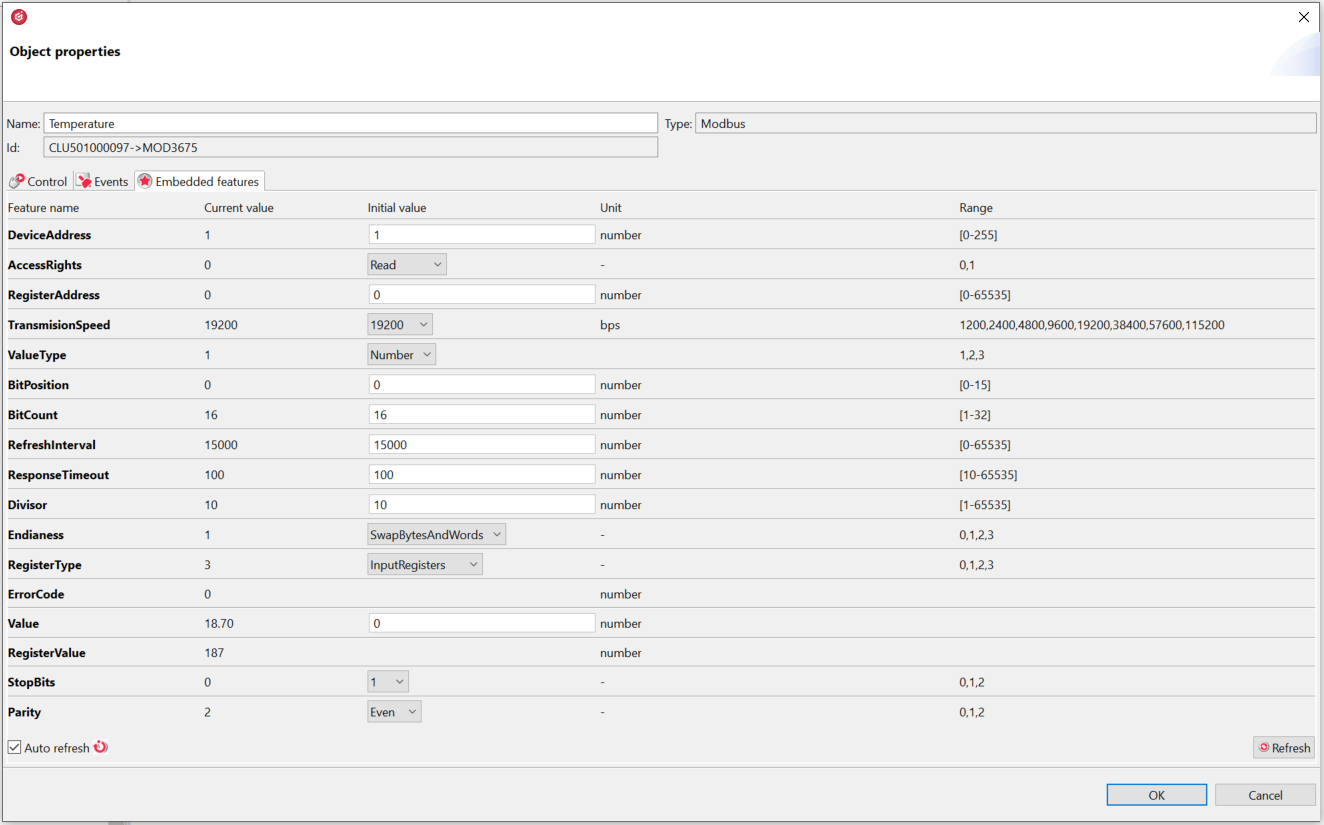Click the ResponseTimeout range [10-65535]
The height and width of the screenshot is (825, 1324).
pos(988,475)
